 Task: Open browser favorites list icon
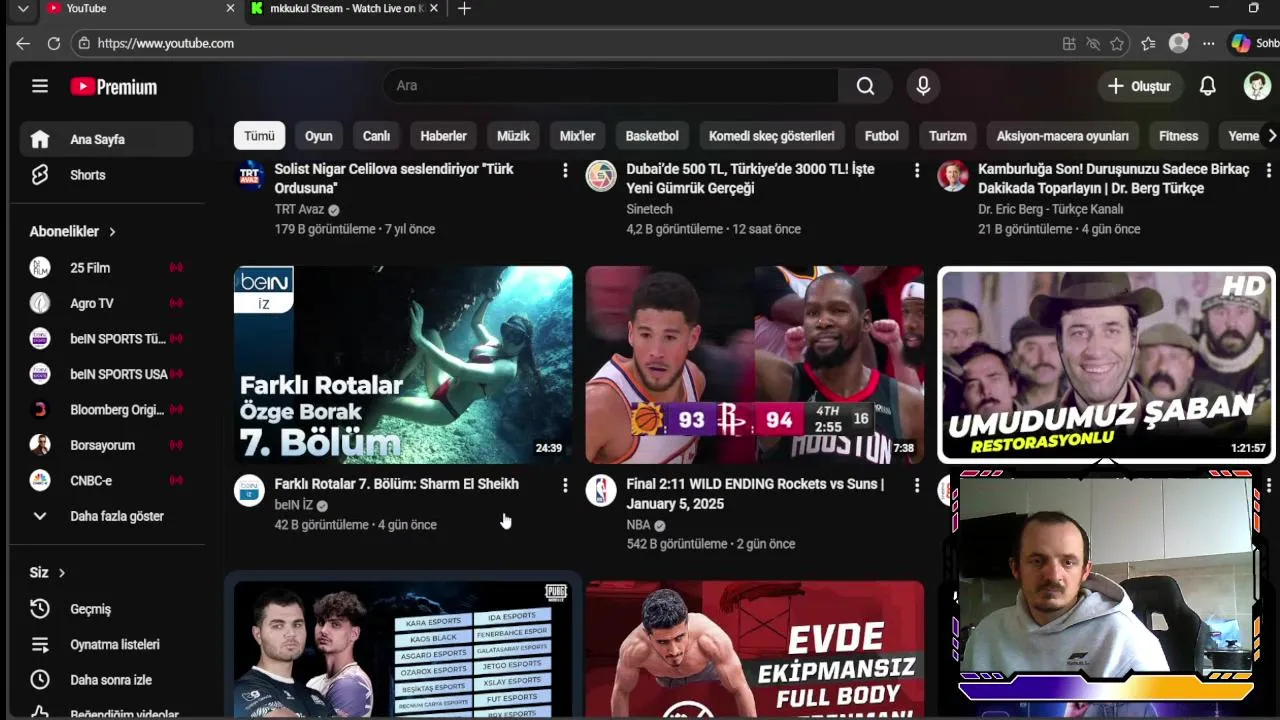1148,43
